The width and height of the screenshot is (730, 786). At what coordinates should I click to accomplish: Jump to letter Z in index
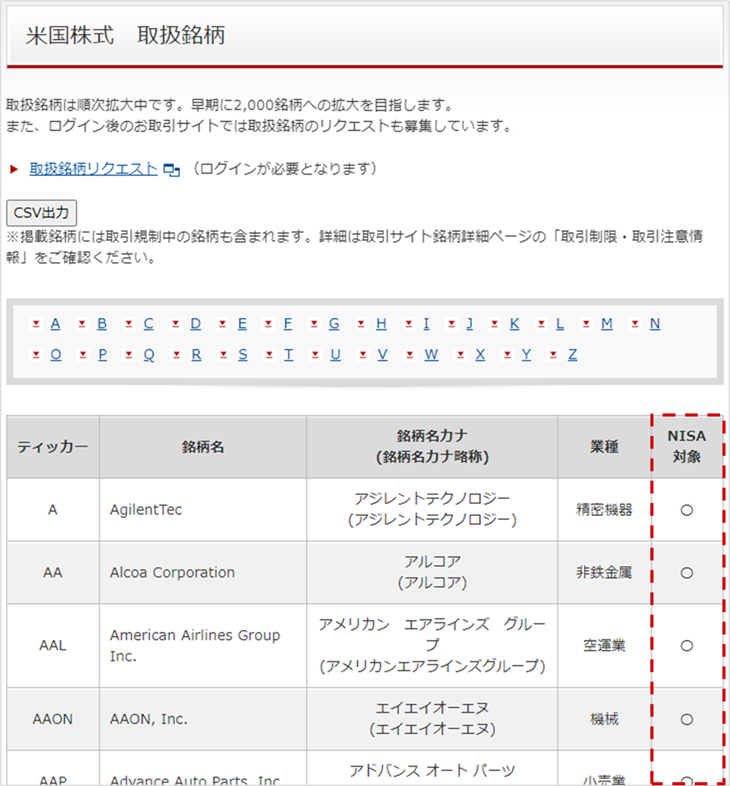tap(572, 354)
